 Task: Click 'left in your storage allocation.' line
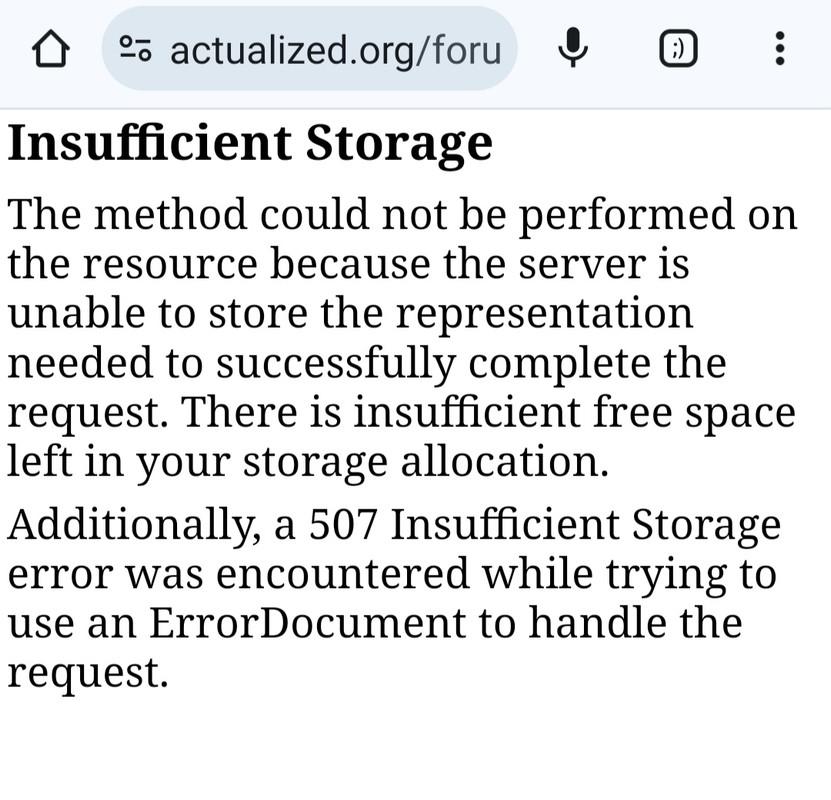pyautogui.click(x=308, y=462)
